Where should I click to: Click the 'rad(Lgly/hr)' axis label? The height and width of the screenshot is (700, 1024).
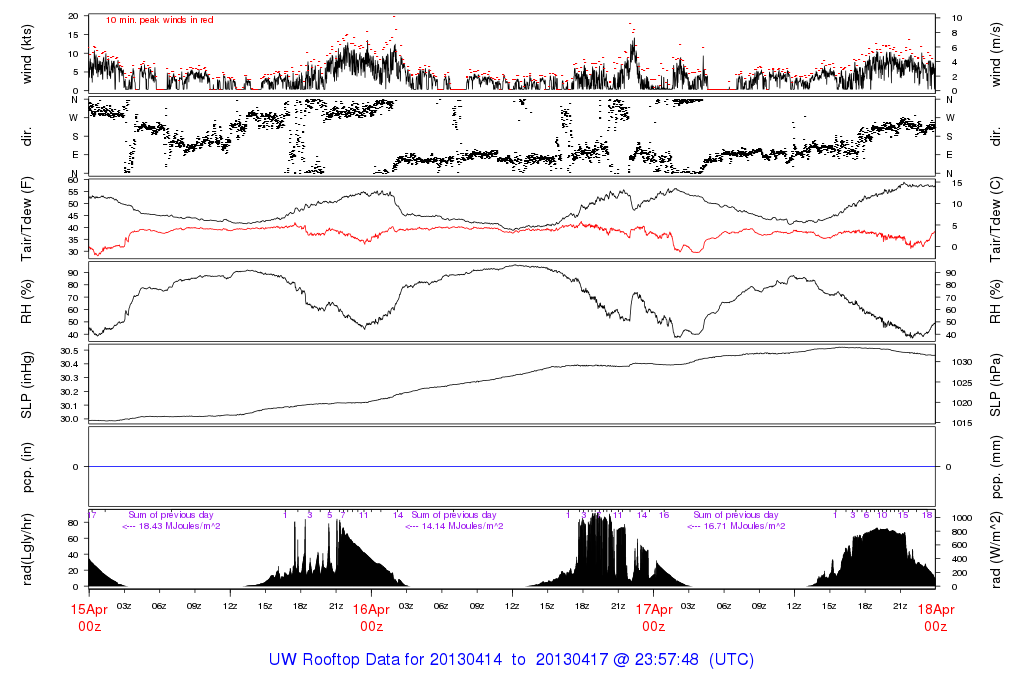27,550
